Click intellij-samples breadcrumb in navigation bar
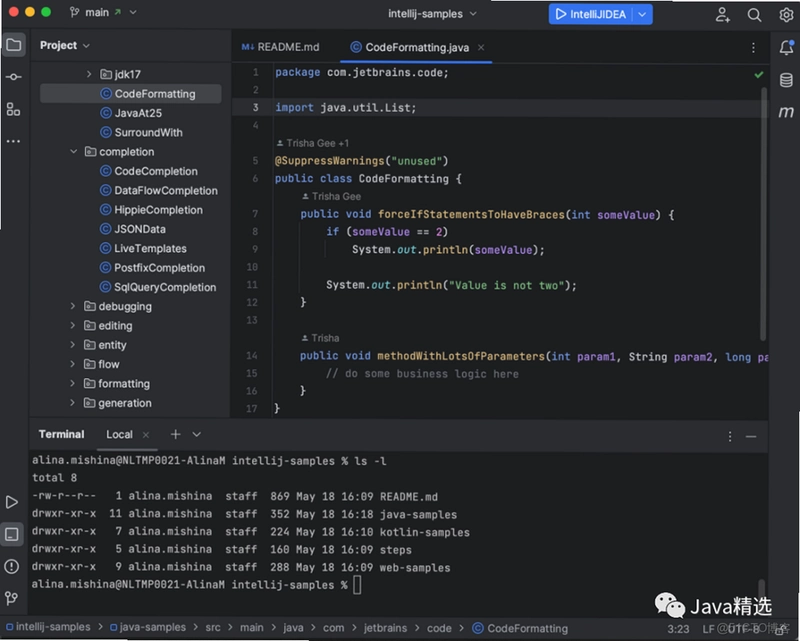 [x=48, y=627]
